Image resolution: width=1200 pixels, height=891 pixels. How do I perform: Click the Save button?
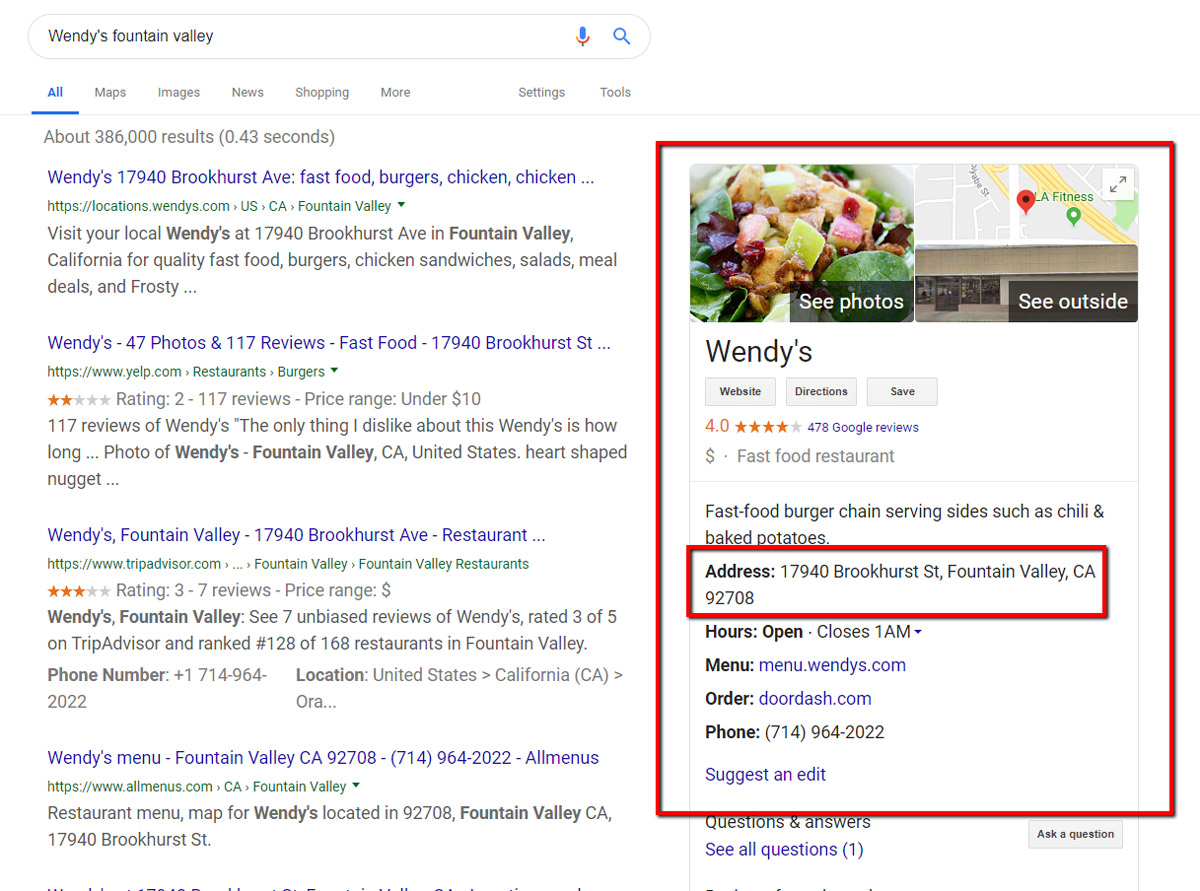902,392
